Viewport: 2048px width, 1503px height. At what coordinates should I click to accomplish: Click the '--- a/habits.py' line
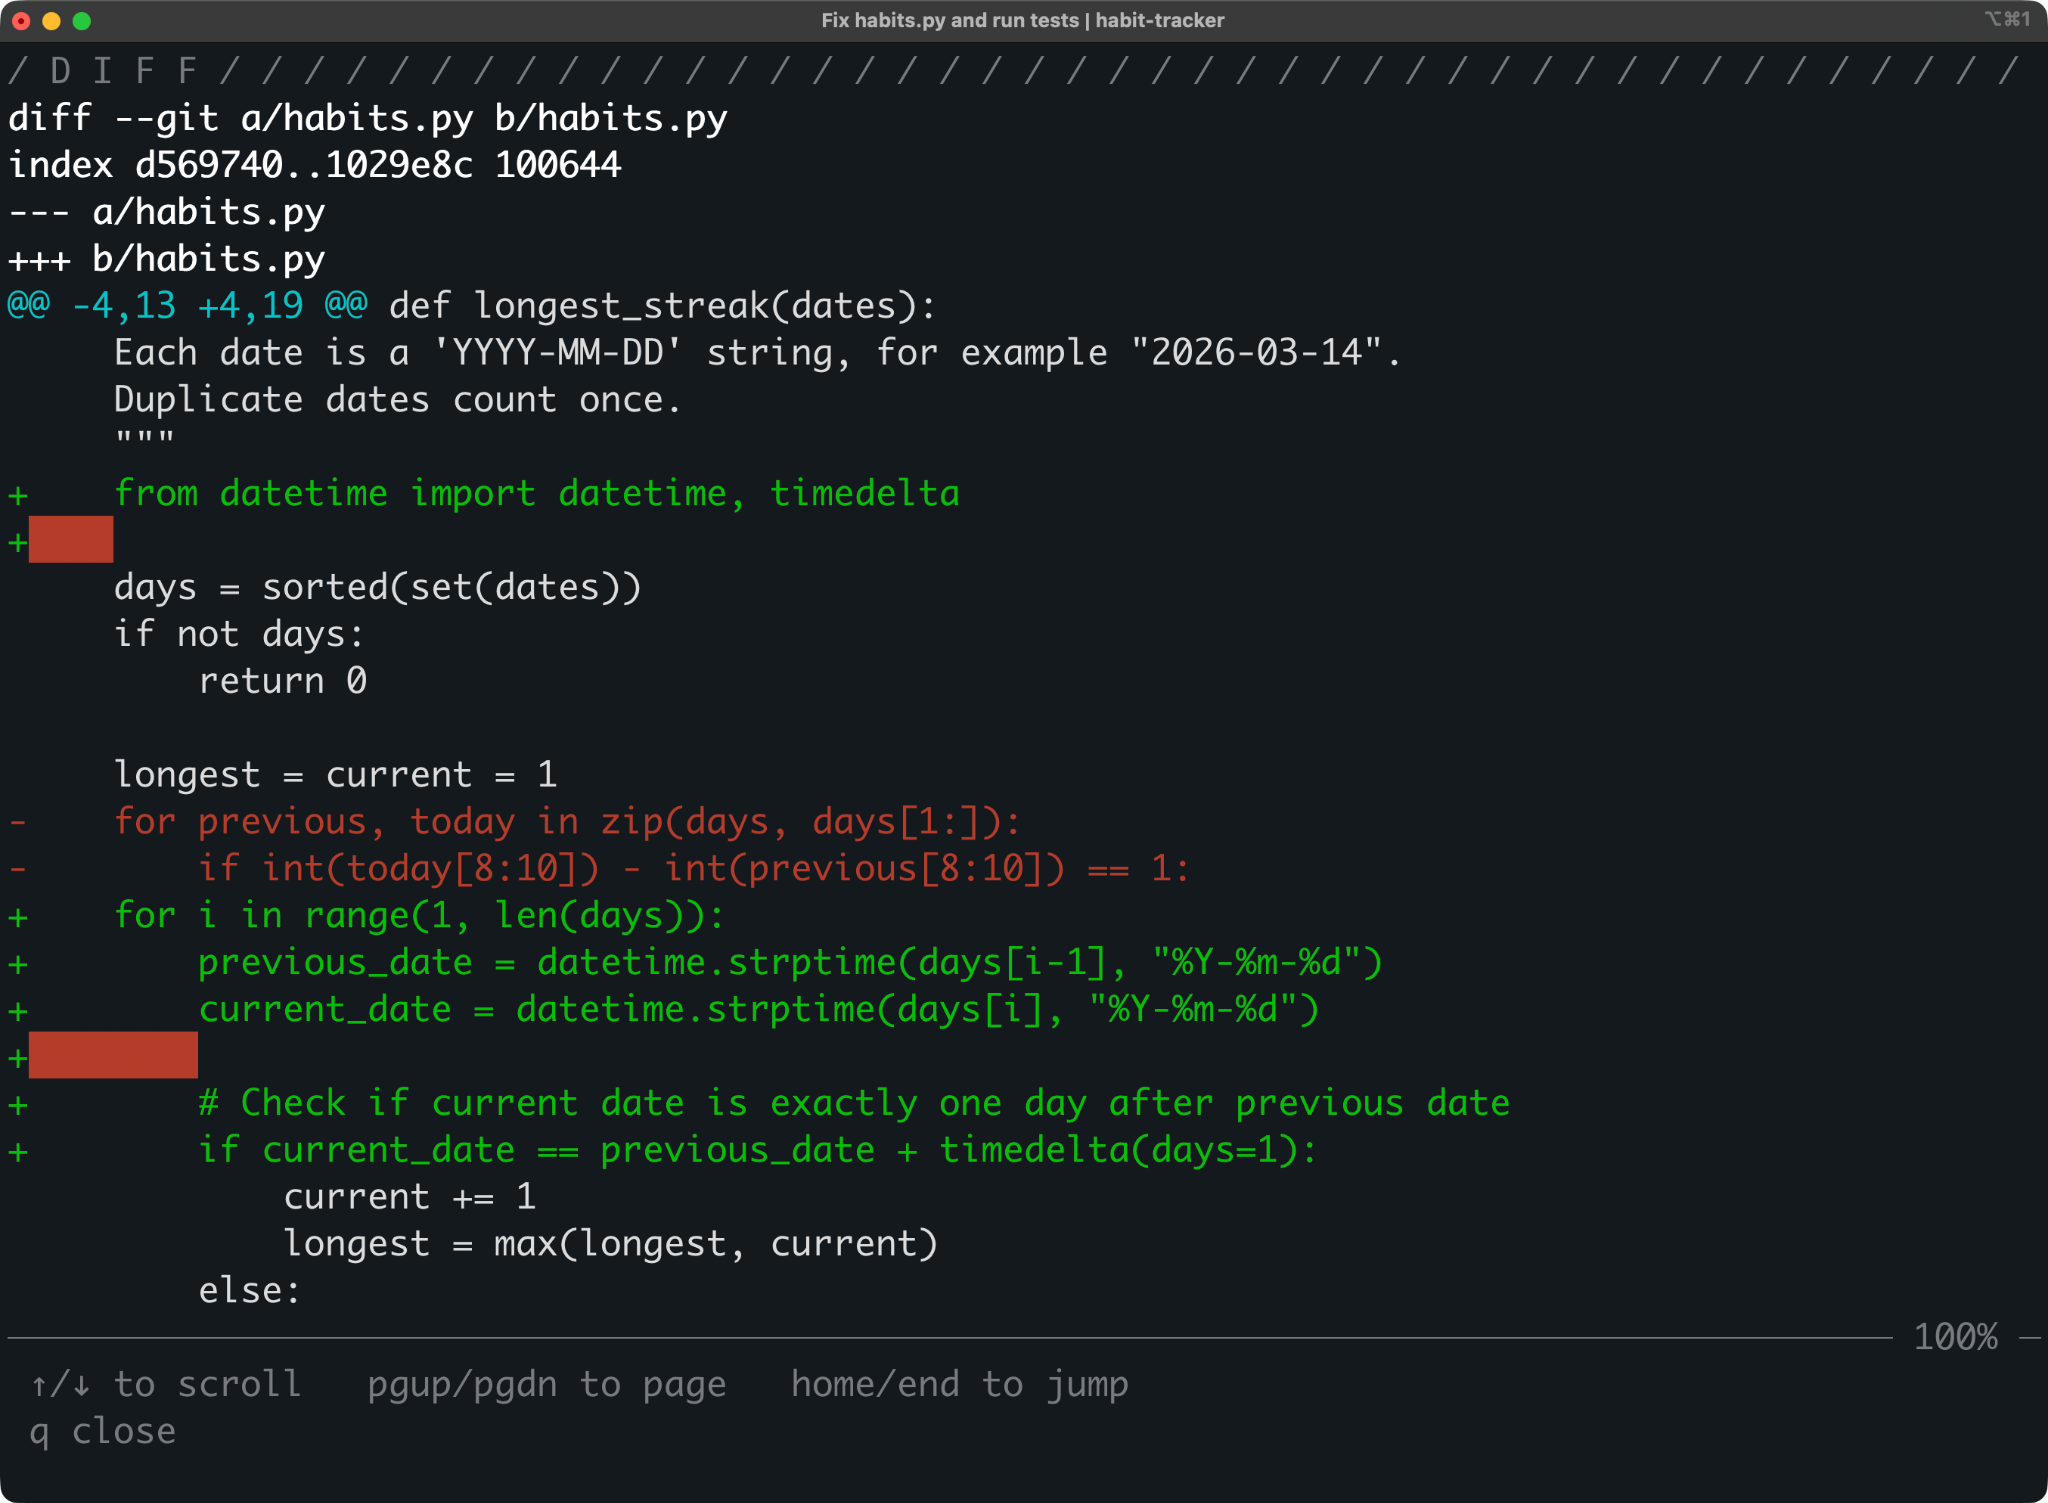pyautogui.click(x=167, y=212)
